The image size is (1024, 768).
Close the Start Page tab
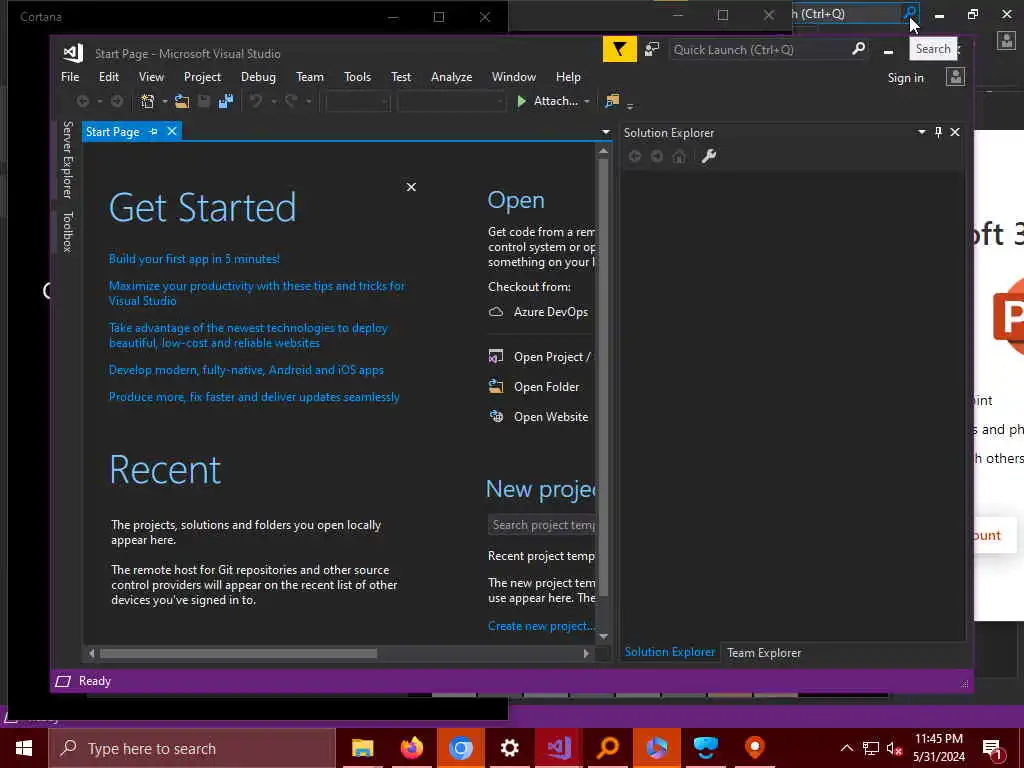coord(172,131)
